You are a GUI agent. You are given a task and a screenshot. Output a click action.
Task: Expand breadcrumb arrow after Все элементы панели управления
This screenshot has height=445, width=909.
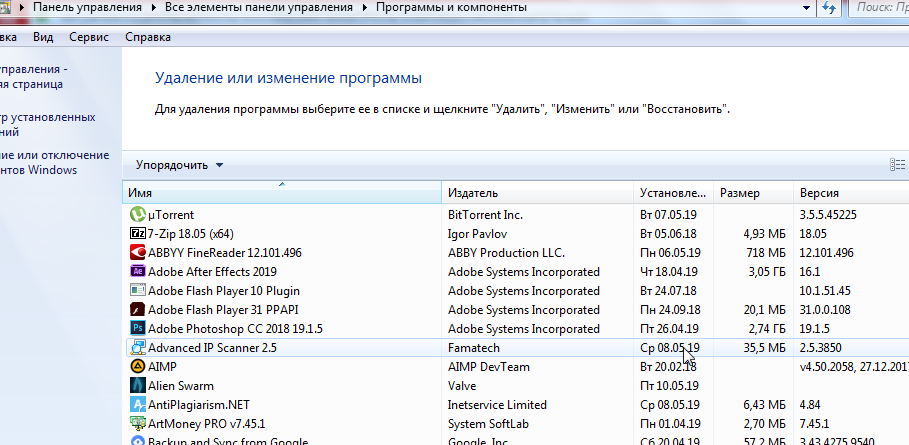[365, 8]
